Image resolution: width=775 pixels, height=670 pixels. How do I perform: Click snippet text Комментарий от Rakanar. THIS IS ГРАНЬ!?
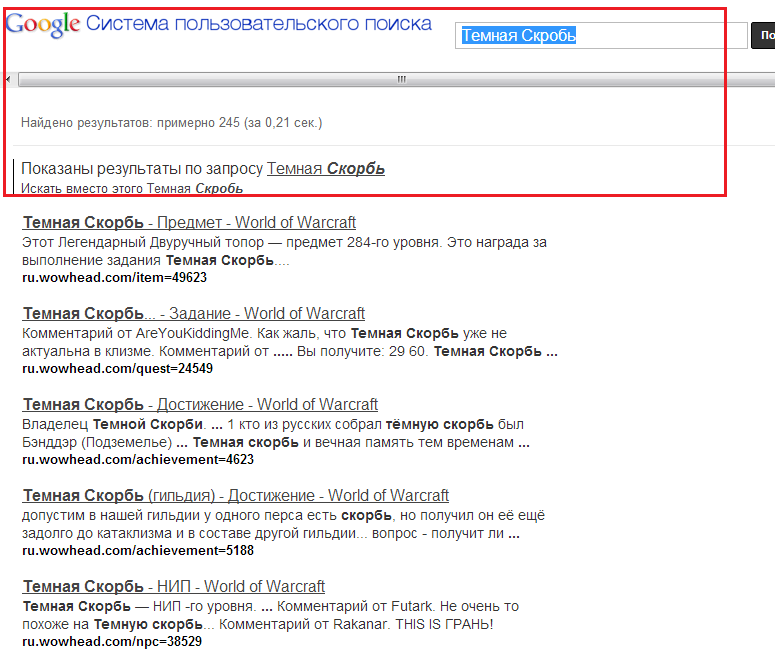pyautogui.click(x=356, y=624)
